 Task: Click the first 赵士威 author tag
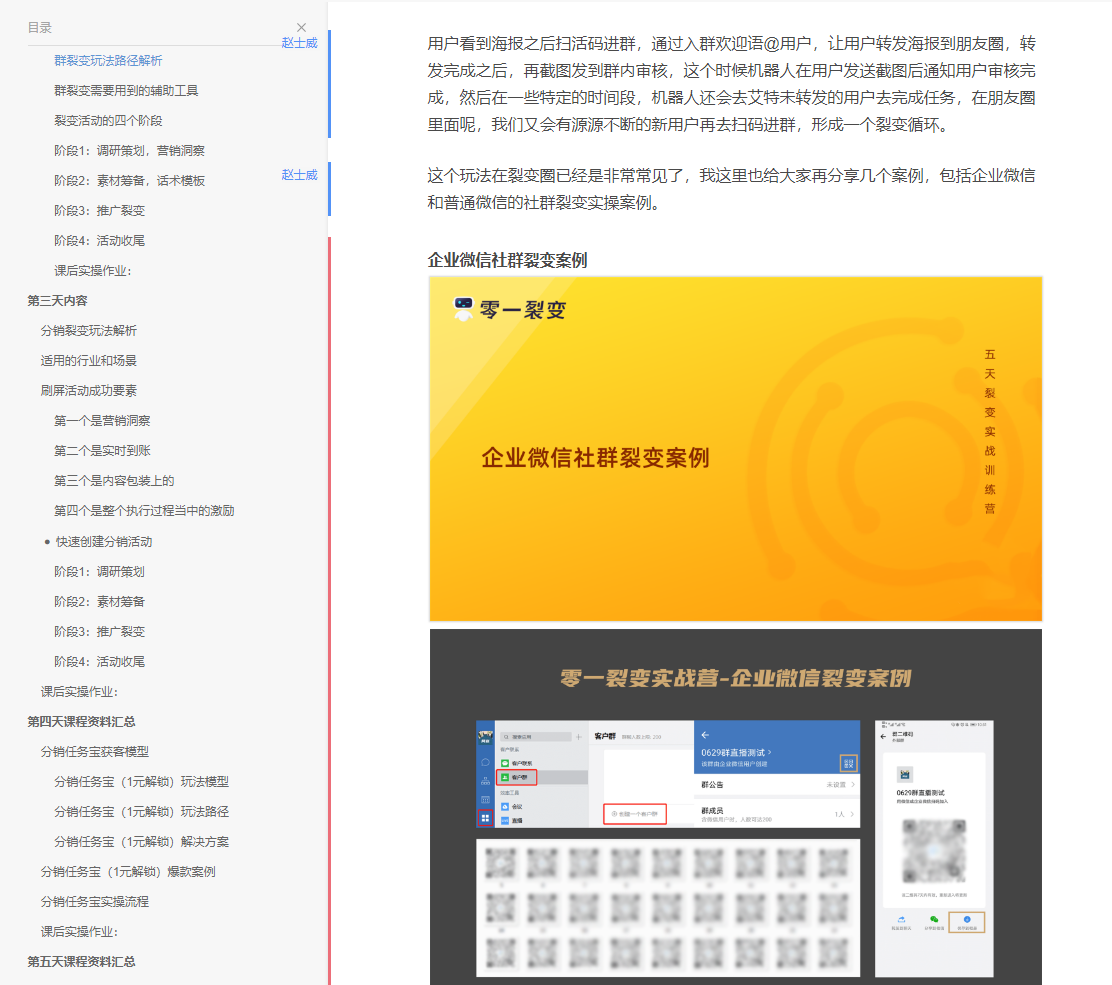click(x=299, y=43)
